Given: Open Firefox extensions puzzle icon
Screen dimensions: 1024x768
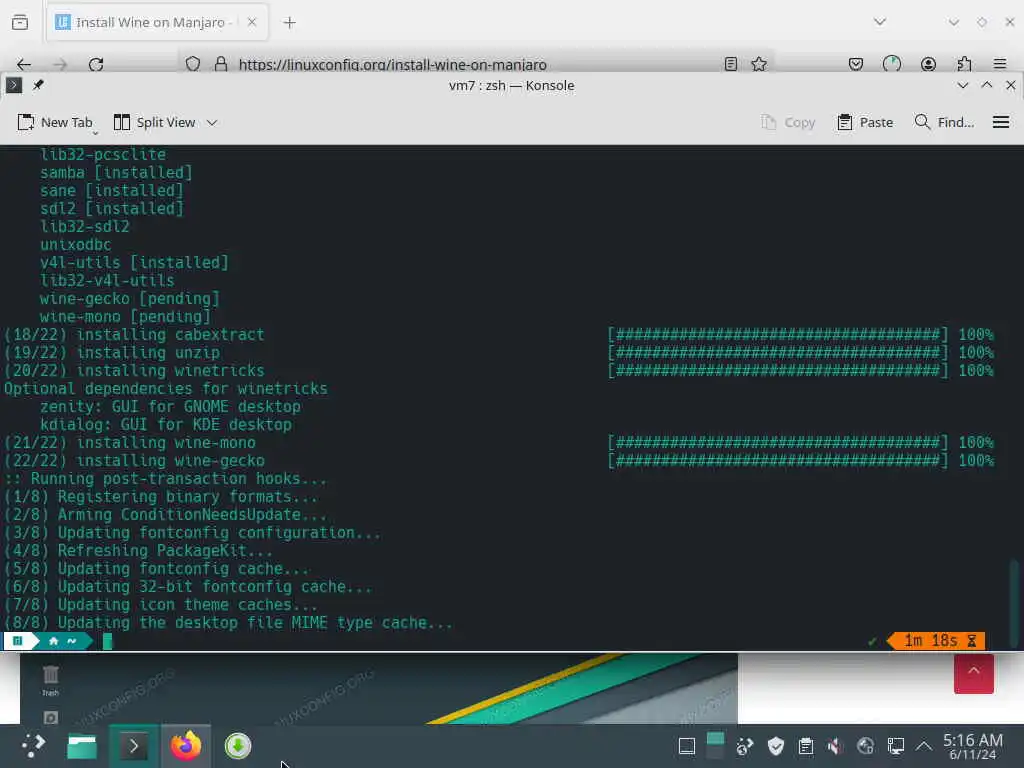Looking at the screenshot, I should [x=964, y=64].
